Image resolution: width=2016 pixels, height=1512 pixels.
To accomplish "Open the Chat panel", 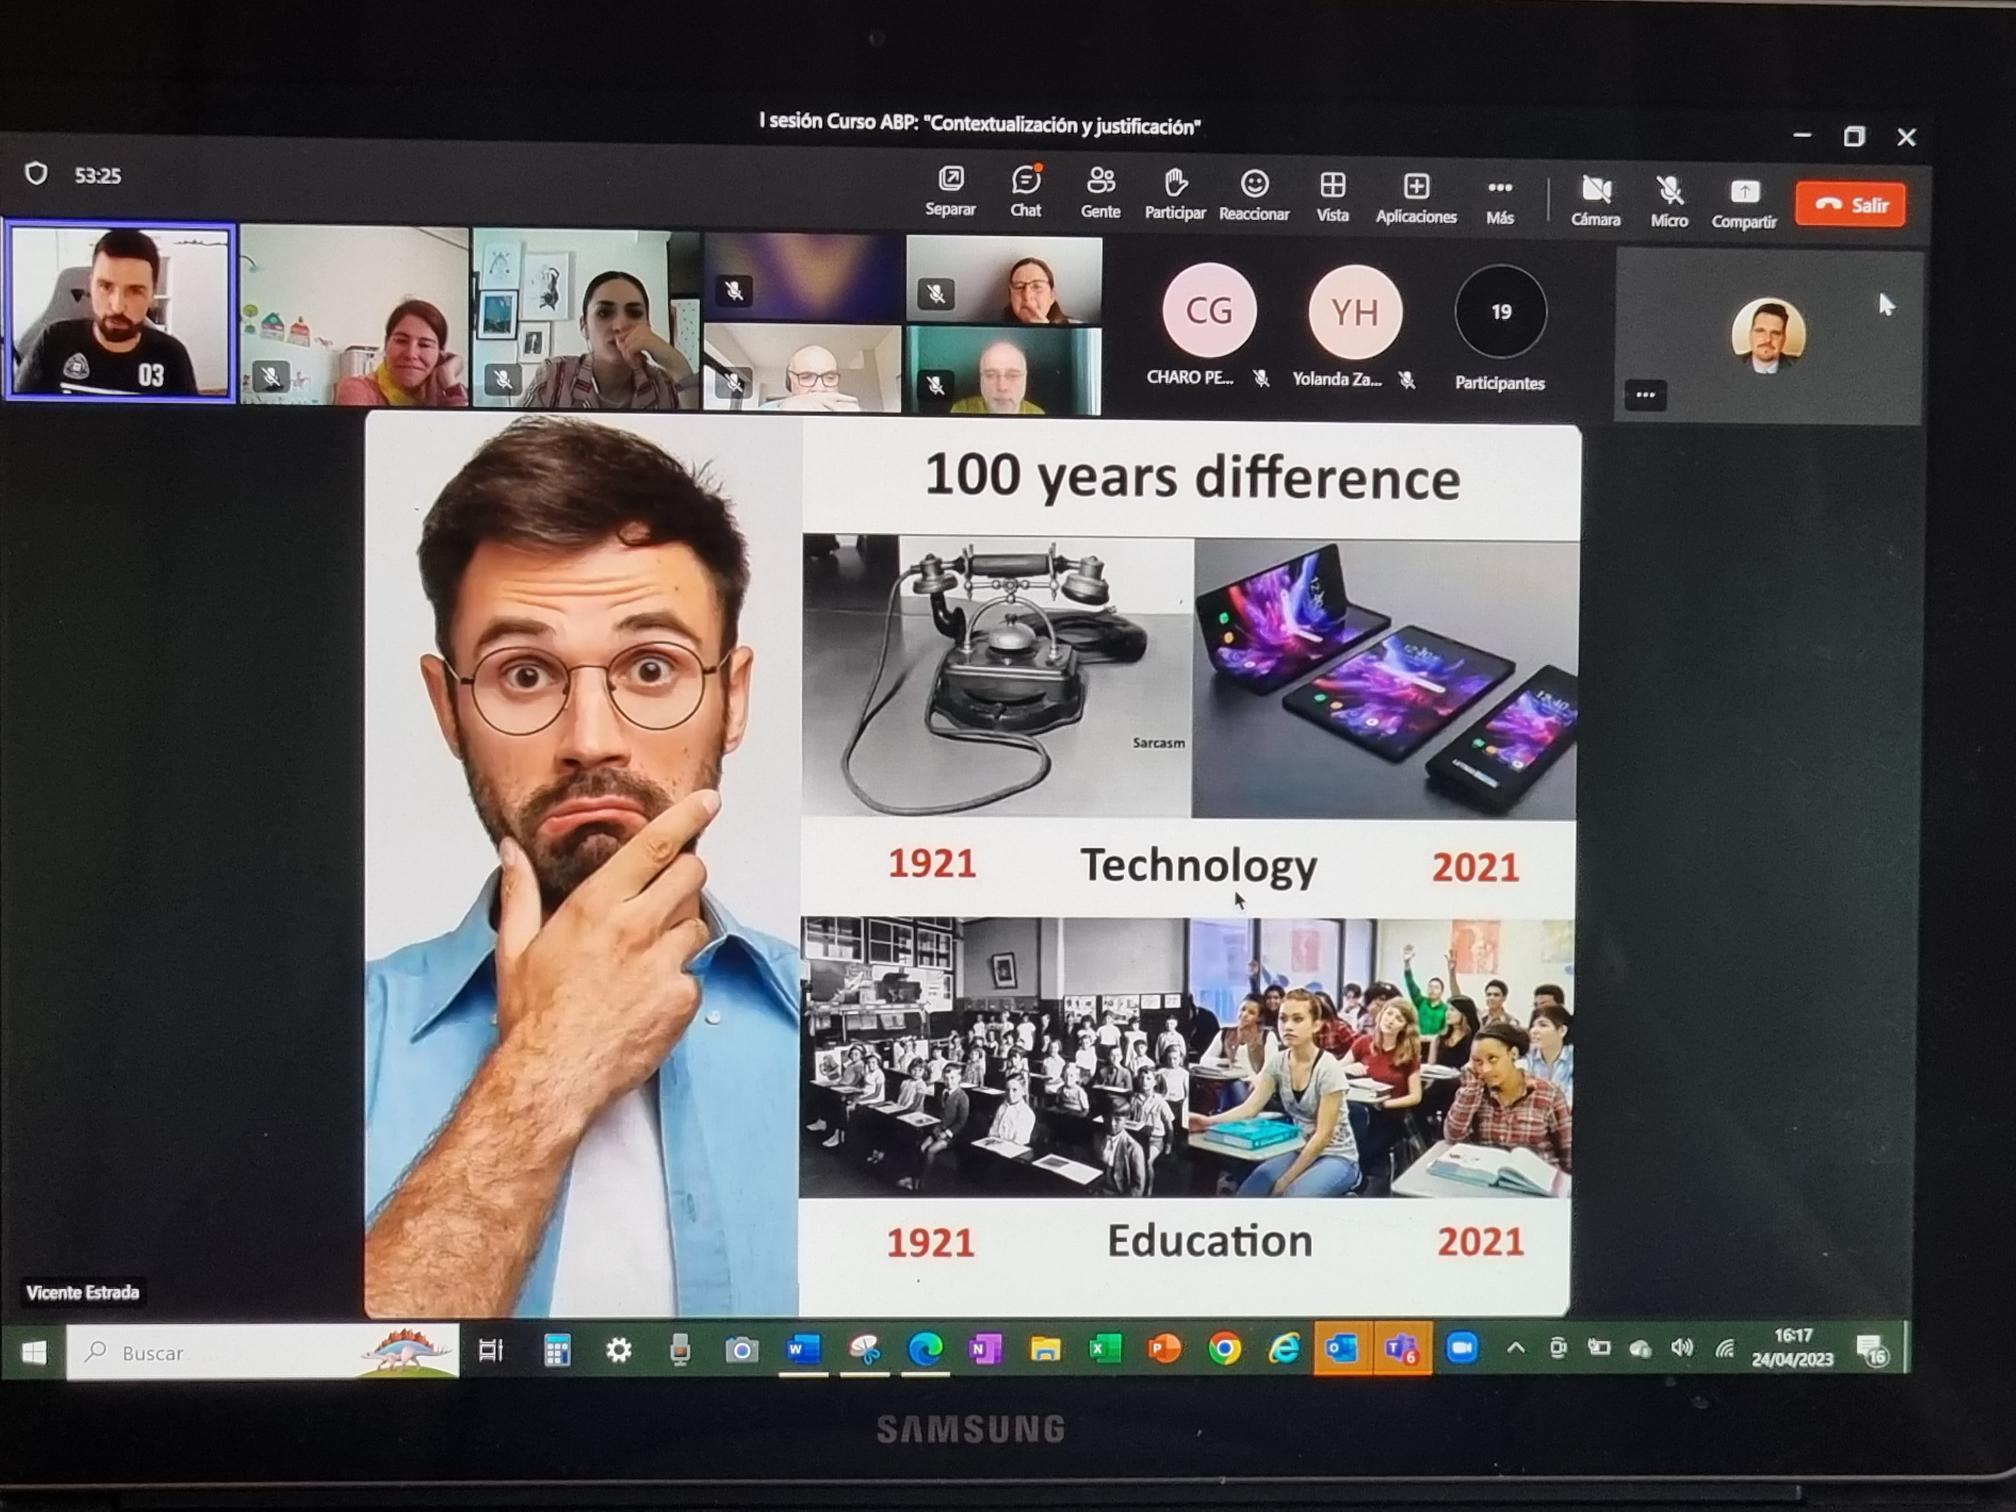I will [1025, 193].
